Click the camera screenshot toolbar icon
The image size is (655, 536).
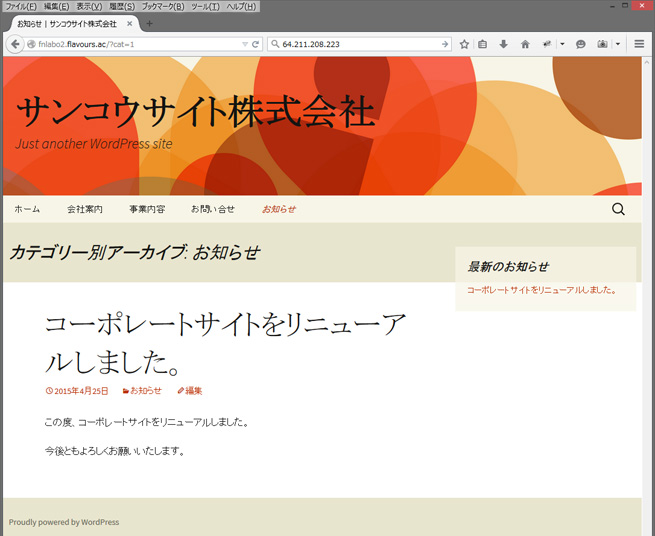(603, 44)
